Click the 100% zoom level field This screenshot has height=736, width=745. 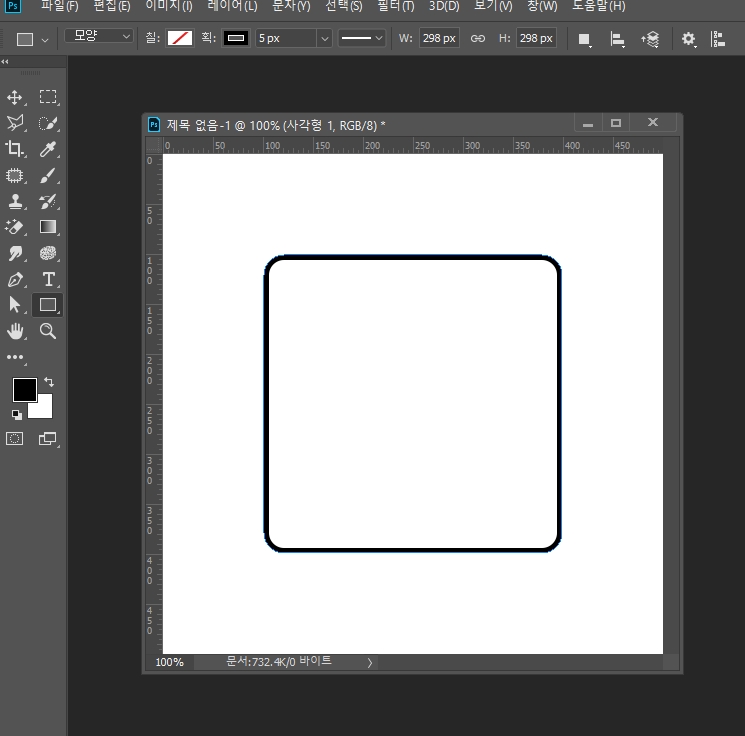(x=170, y=662)
